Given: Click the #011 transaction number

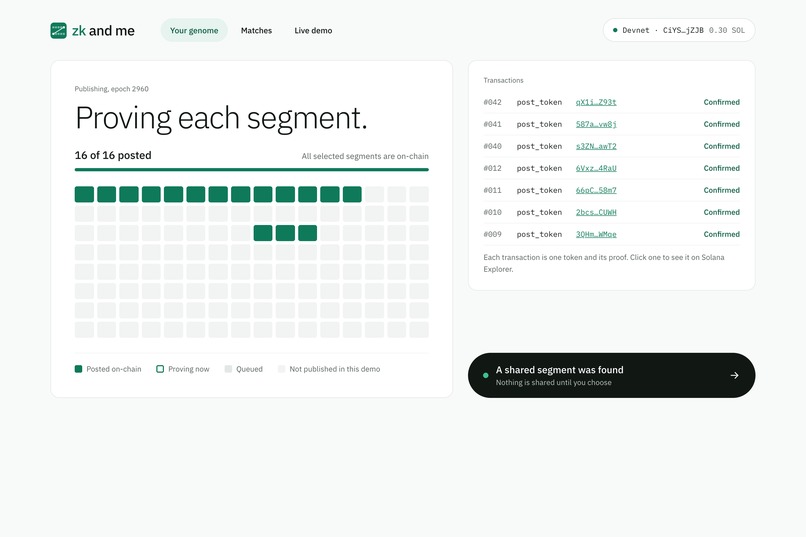Looking at the screenshot, I should (x=492, y=190).
